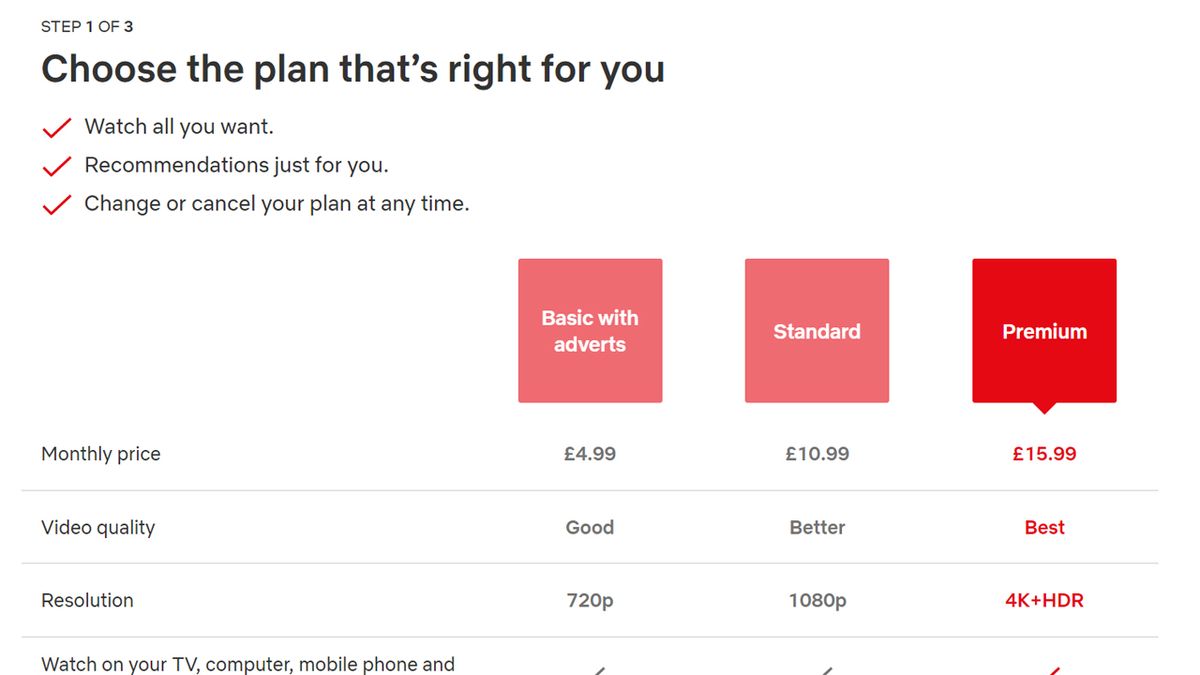This screenshot has width=1200, height=675.
Task: Click the Good video quality cell
Action: click(x=590, y=527)
